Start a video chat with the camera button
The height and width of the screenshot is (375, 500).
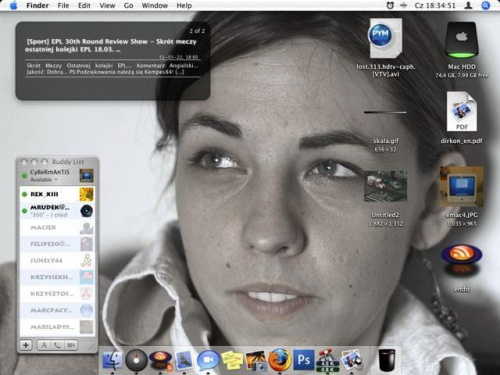click(x=71, y=345)
